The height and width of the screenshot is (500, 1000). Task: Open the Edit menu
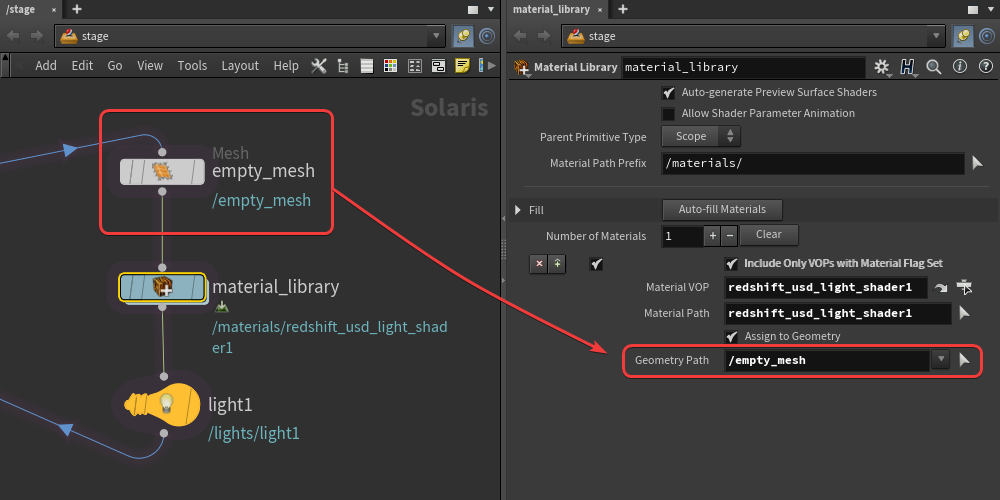point(82,66)
